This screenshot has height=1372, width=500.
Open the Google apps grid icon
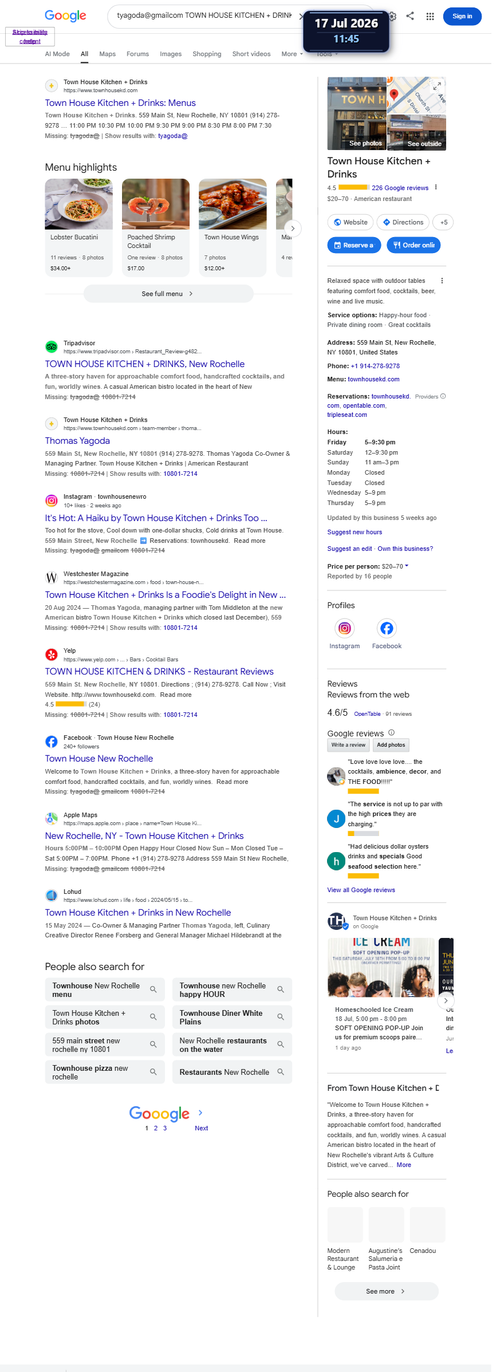pyautogui.click(x=430, y=16)
